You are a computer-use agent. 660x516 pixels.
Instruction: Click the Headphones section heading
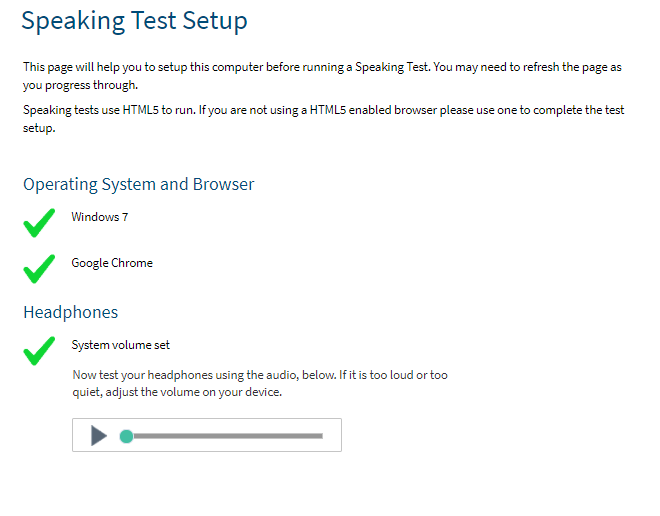71,312
